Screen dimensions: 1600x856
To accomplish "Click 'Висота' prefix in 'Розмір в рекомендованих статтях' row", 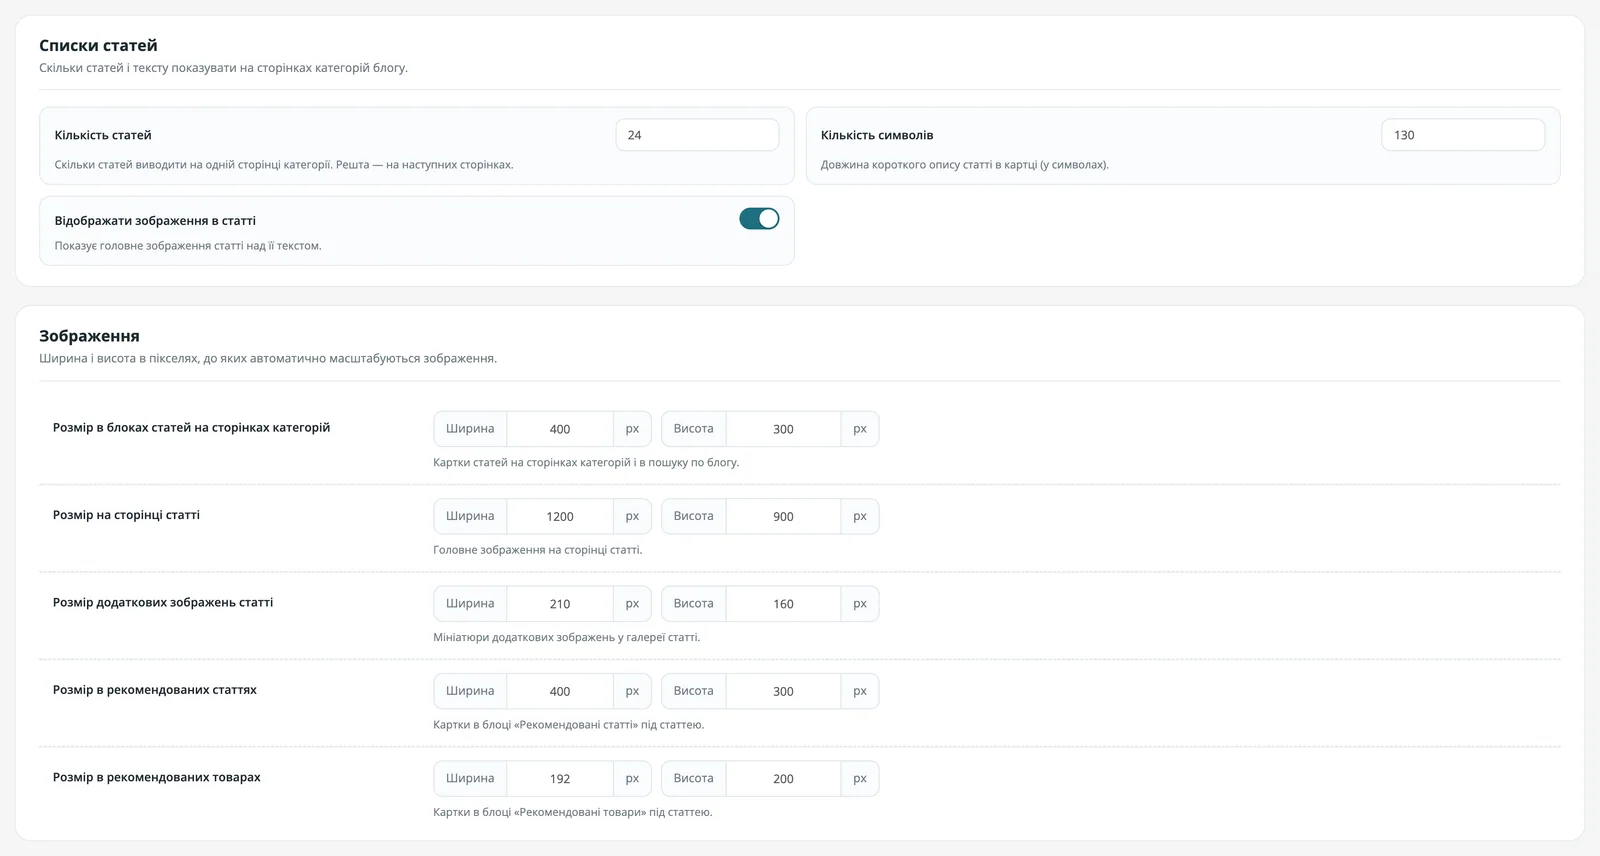I will click(x=694, y=691).
